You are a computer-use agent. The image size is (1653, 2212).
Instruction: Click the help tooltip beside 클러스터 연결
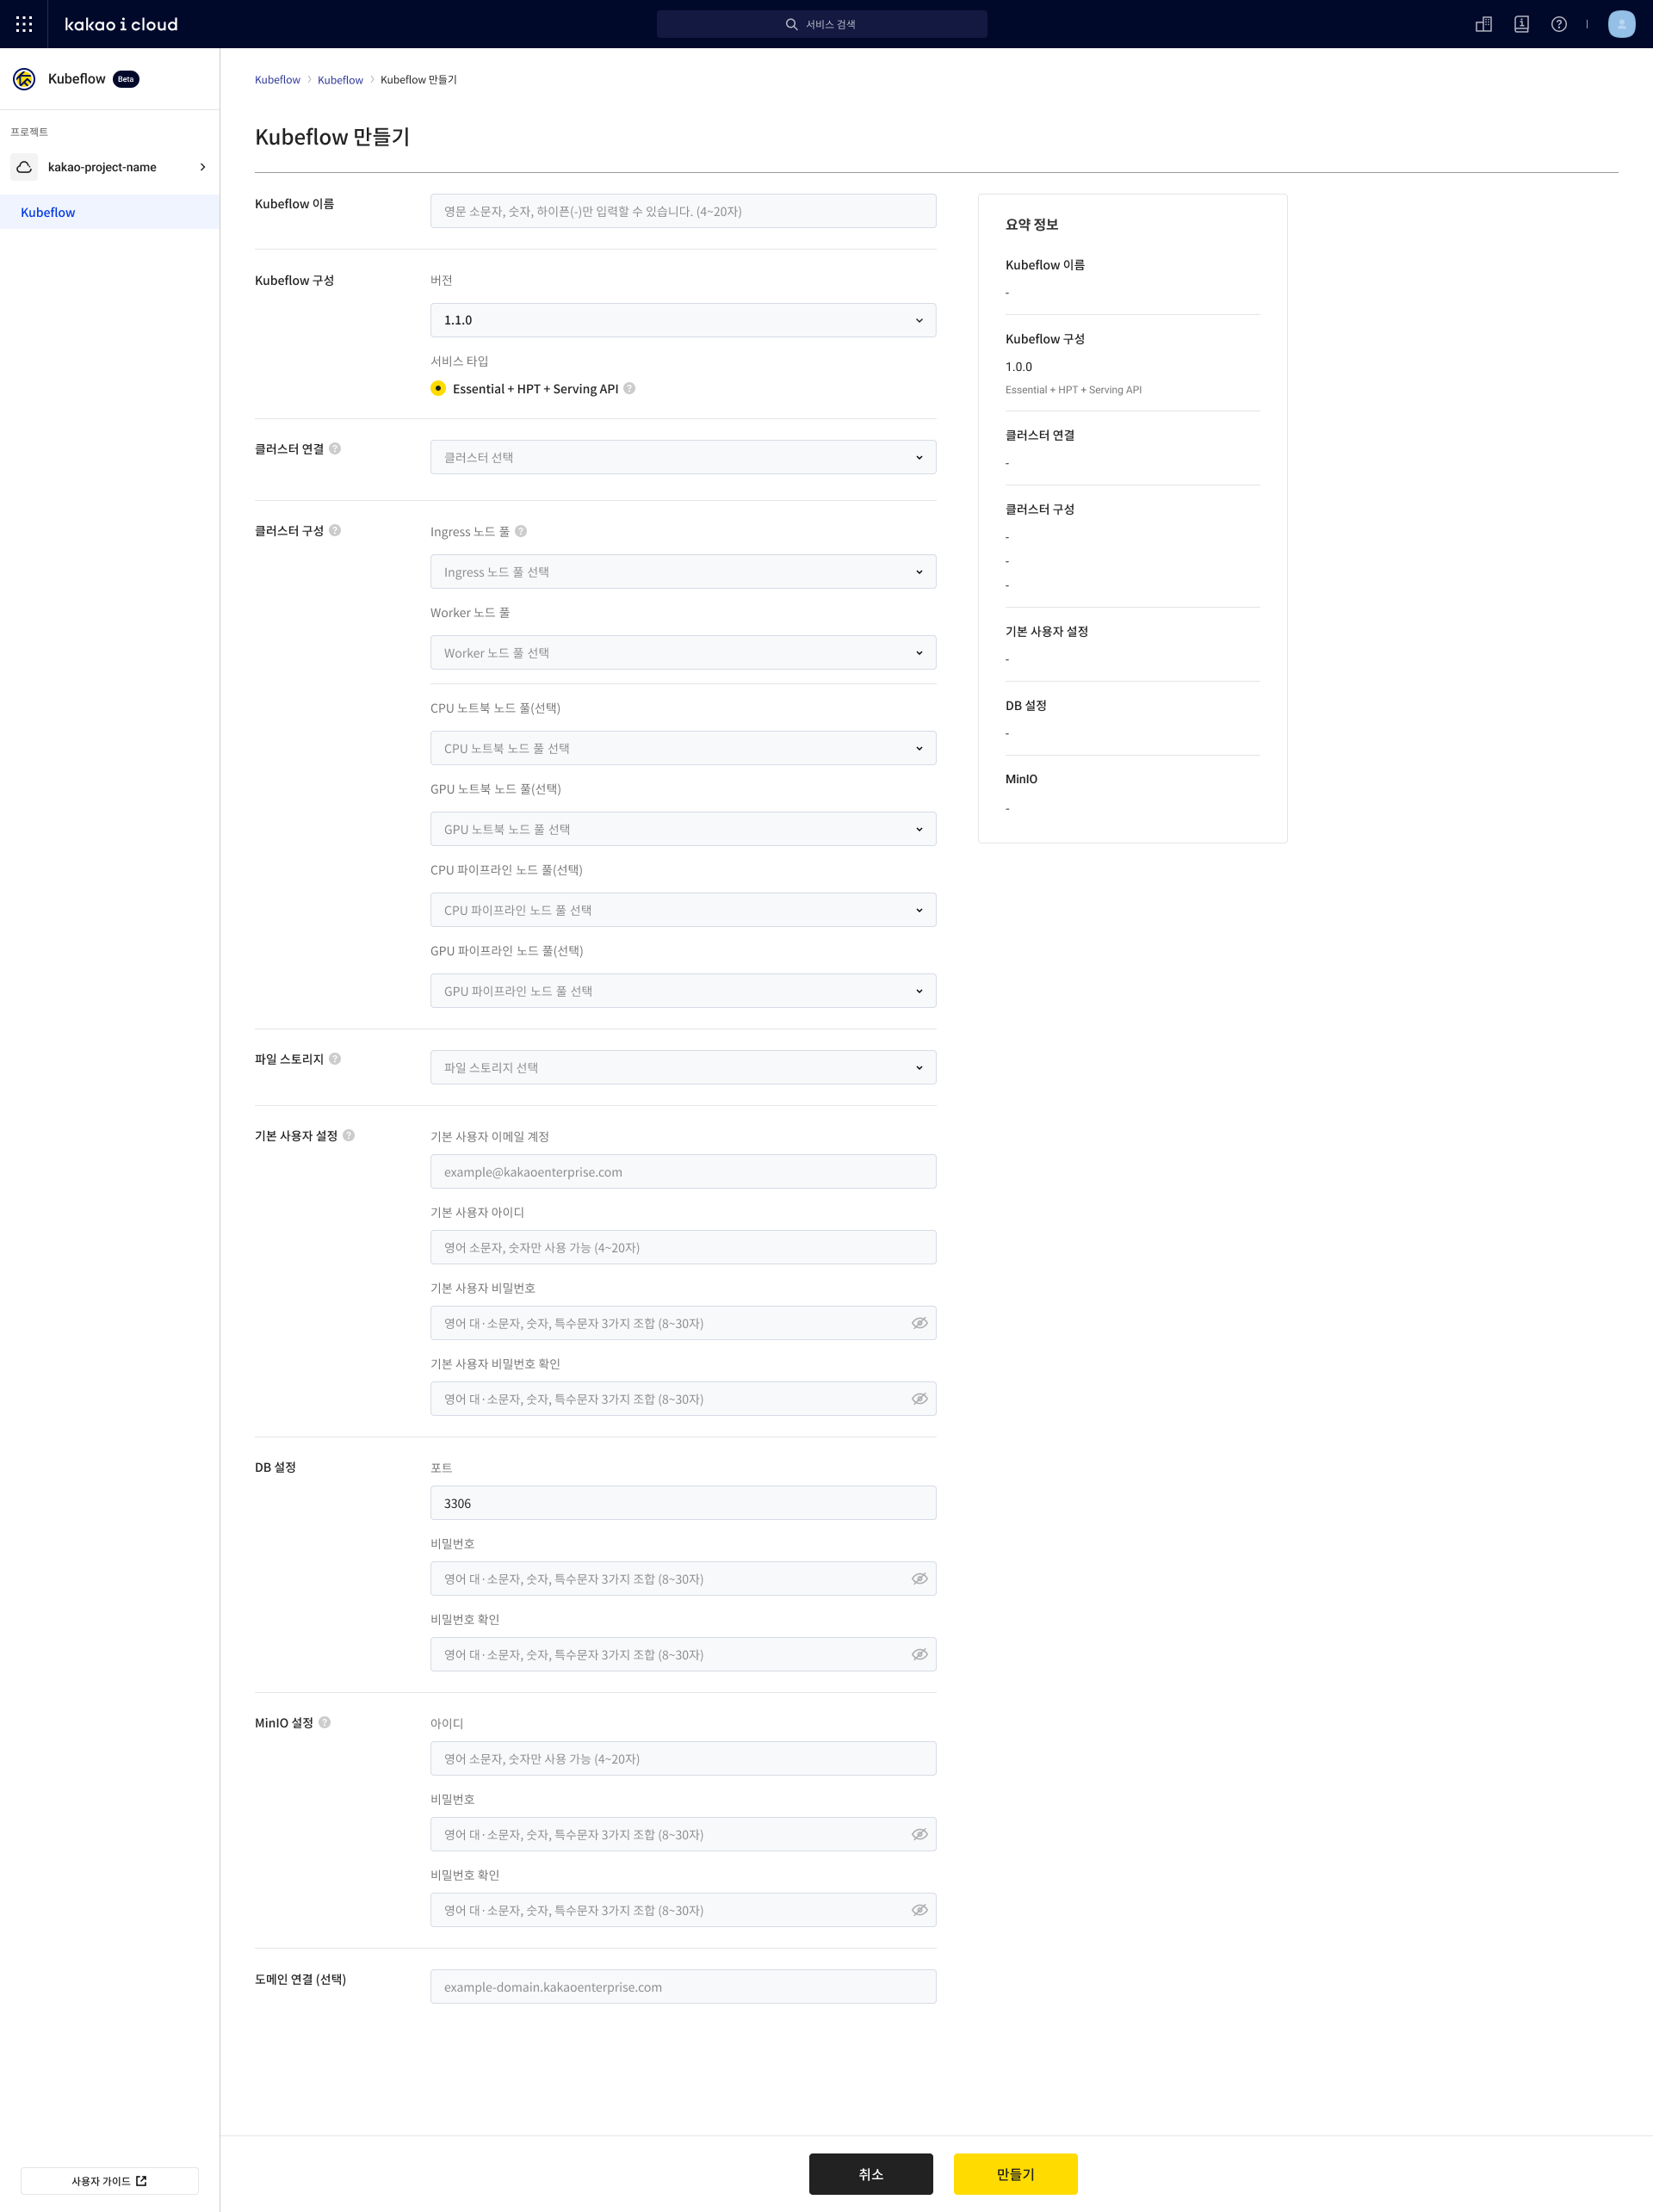click(x=336, y=448)
